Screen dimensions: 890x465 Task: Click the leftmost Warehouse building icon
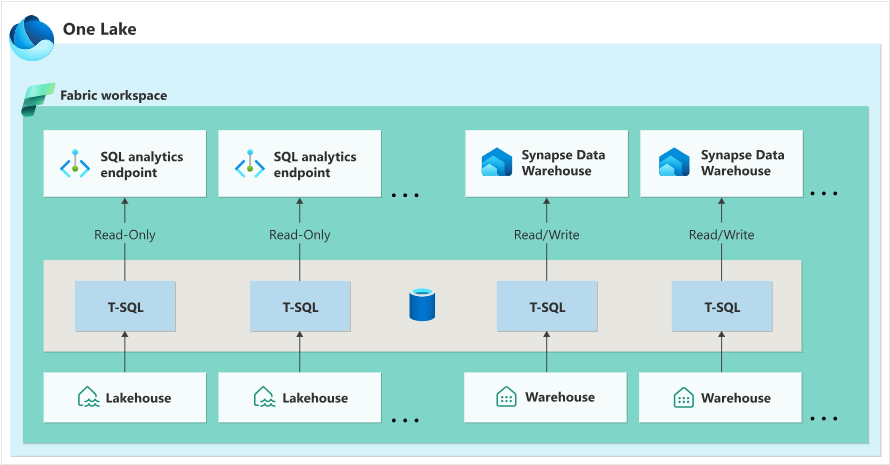pyautogui.click(x=506, y=397)
